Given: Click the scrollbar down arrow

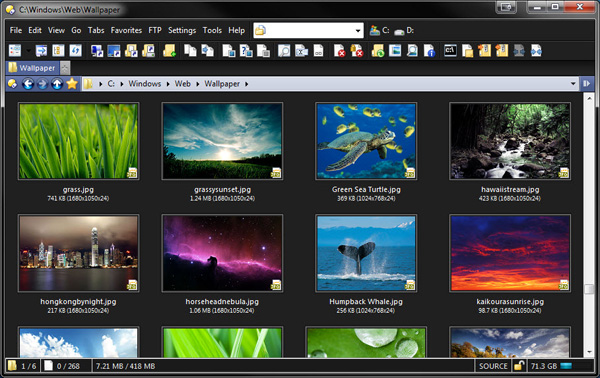Looking at the screenshot, I should (589, 352).
